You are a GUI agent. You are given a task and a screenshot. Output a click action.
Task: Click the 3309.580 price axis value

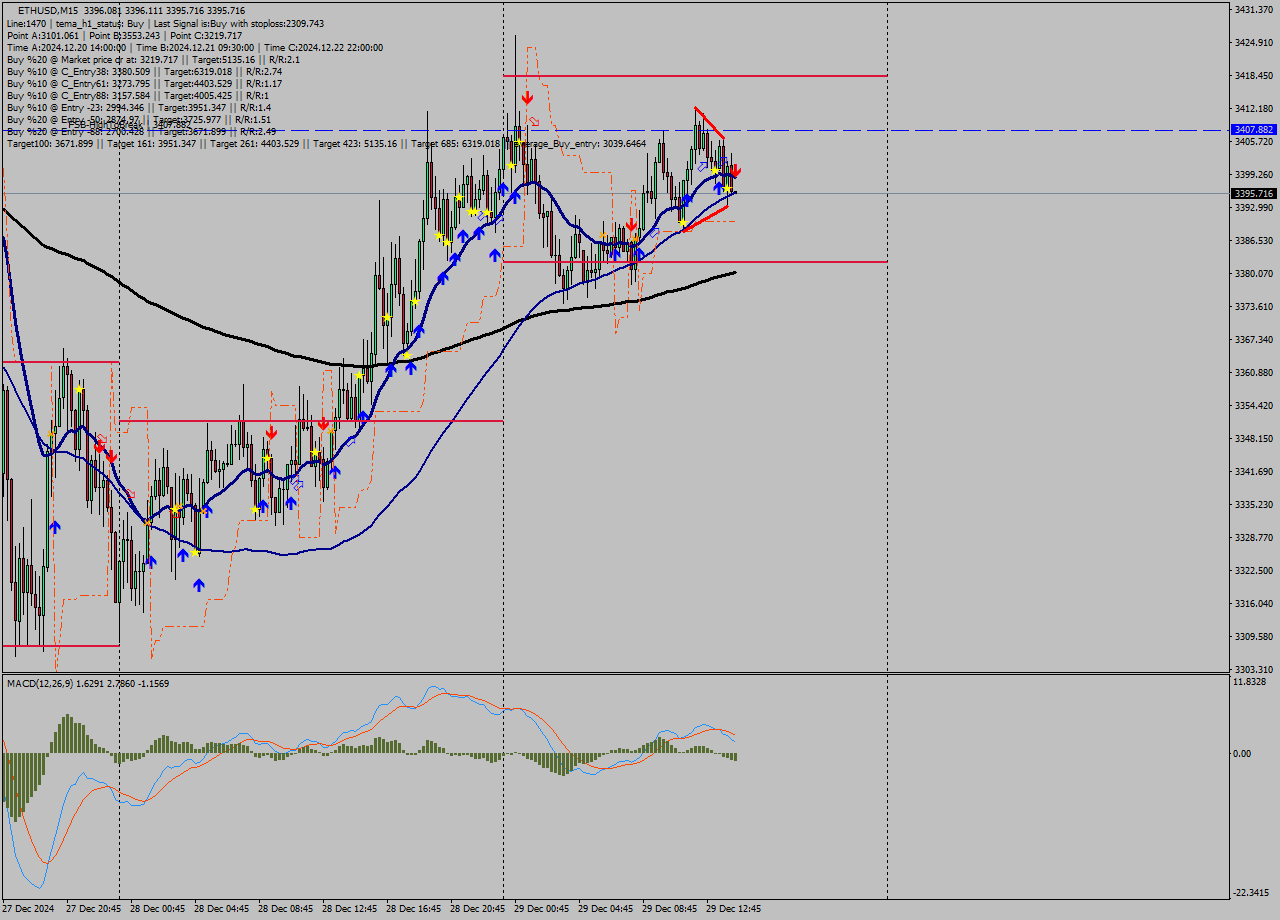point(1253,636)
